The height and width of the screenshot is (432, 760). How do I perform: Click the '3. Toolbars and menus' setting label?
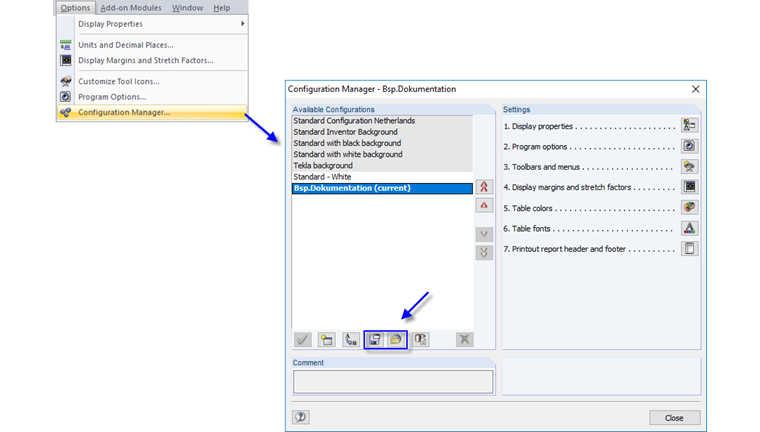(541, 167)
